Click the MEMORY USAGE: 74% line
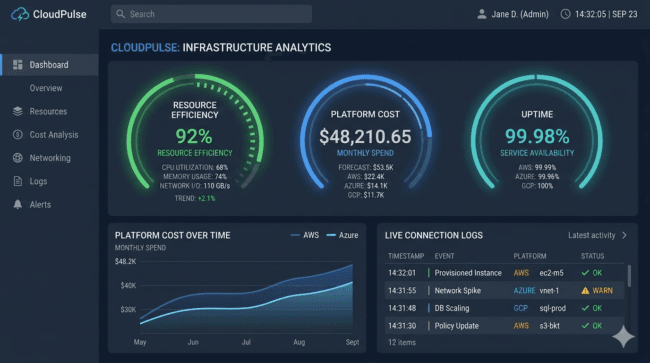650x363 pixels. 194,177
